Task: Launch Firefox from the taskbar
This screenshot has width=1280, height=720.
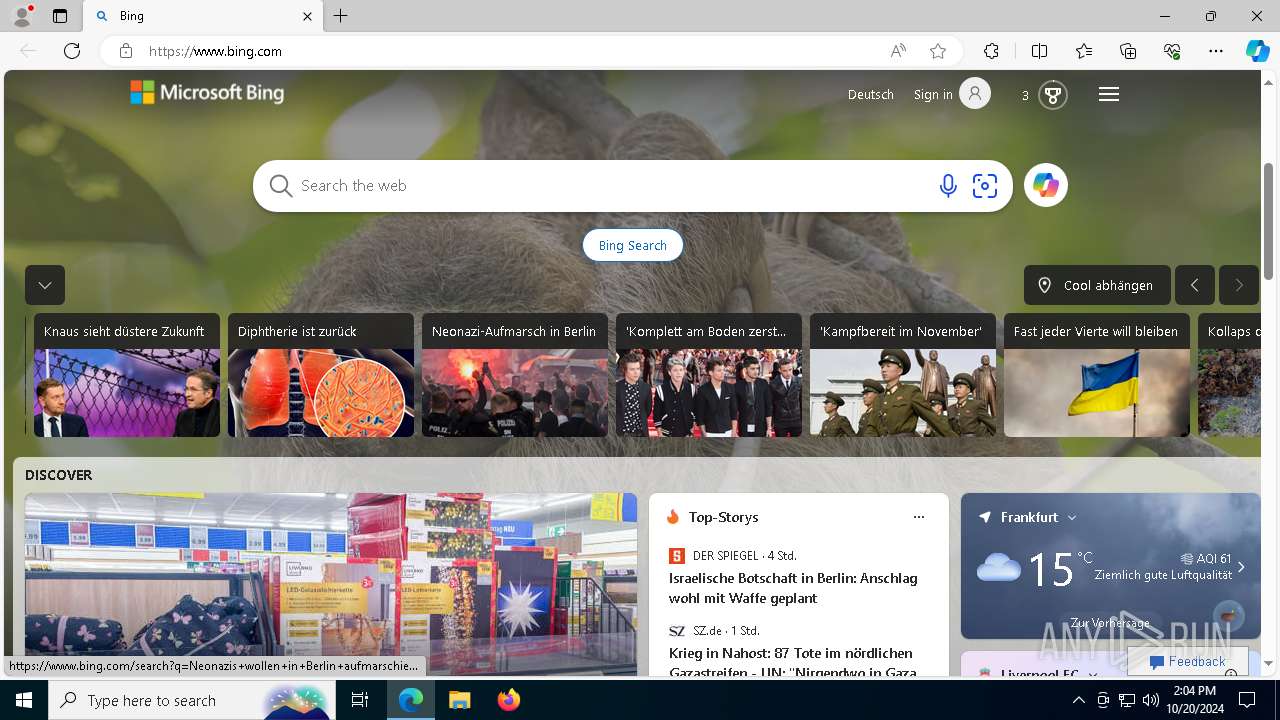Action: click(509, 700)
